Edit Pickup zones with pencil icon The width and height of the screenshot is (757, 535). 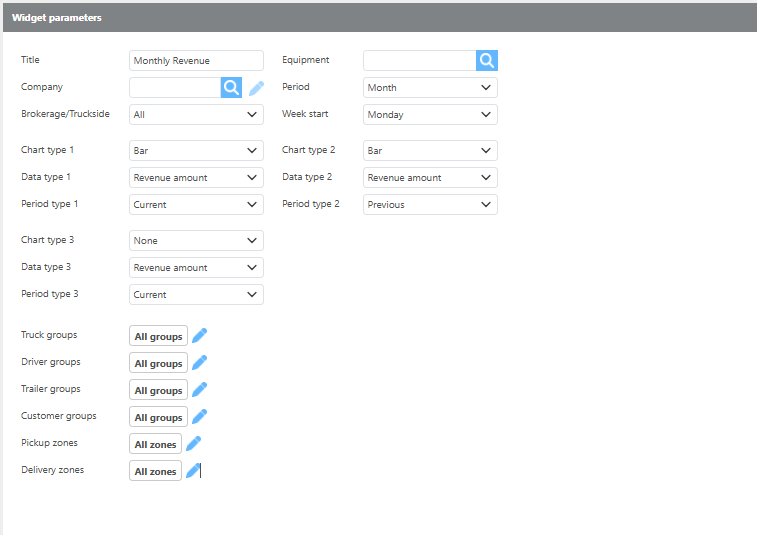pyautogui.click(x=194, y=444)
